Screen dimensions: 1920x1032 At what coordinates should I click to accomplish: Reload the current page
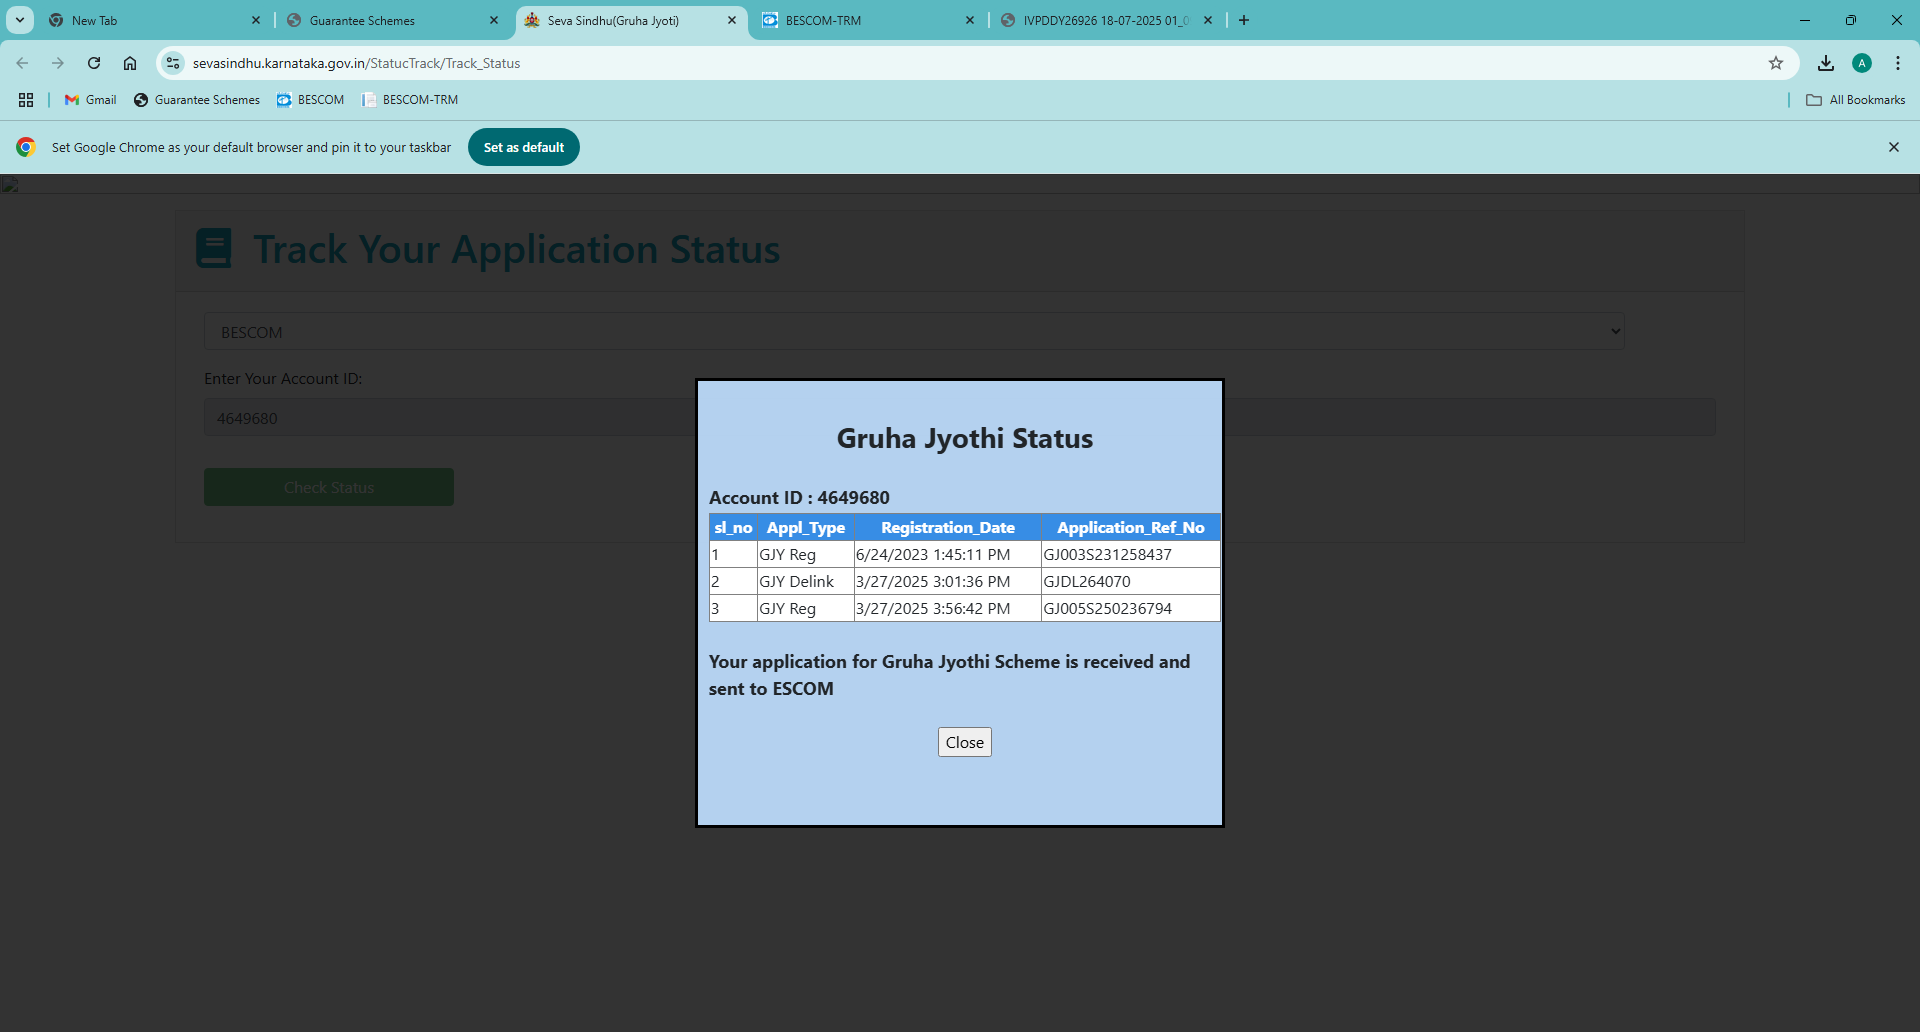click(94, 63)
